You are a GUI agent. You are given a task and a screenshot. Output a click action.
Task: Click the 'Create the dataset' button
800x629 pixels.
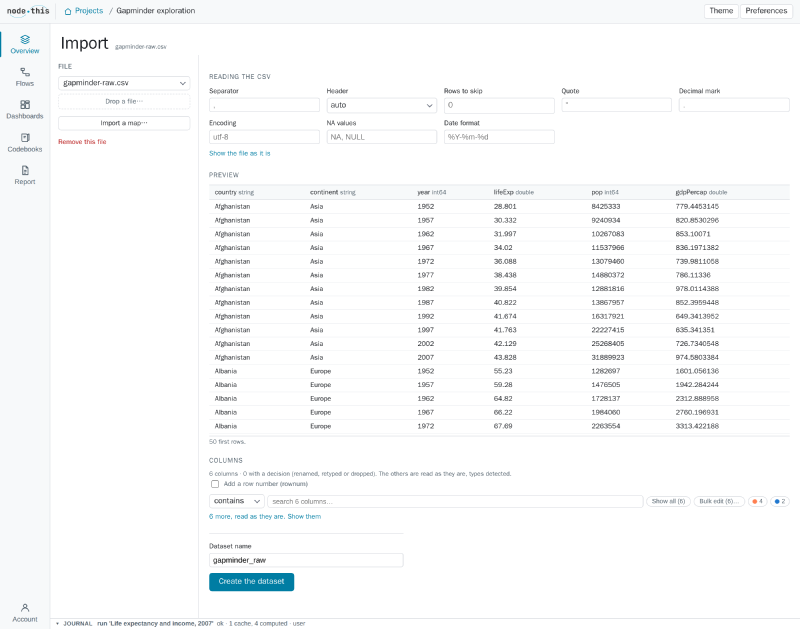[252, 582]
